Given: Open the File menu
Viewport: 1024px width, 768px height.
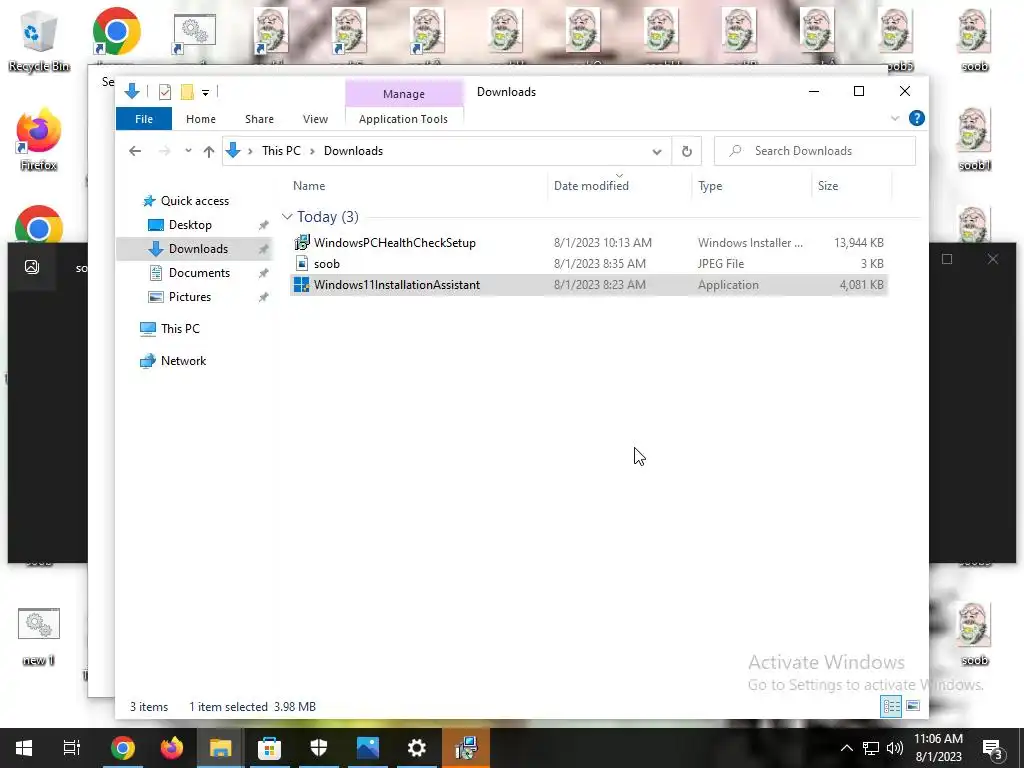Looking at the screenshot, I should [144, 119].
